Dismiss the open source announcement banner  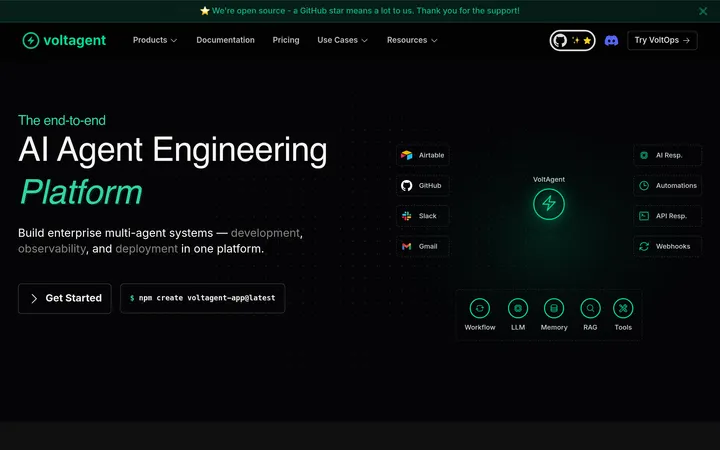[x=703, y=11]
